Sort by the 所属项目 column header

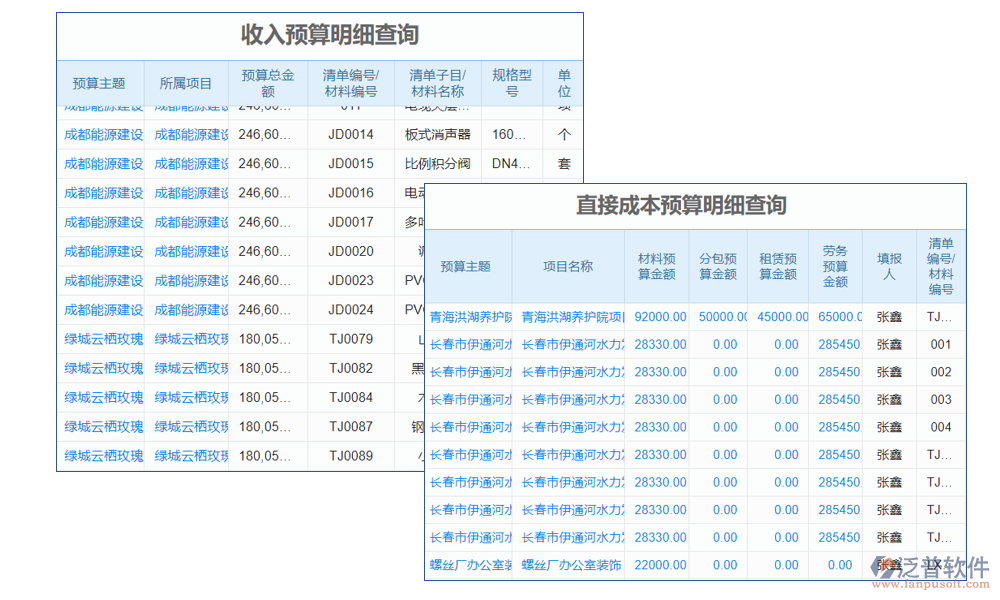pyautogui.click(x=186, y=83)
